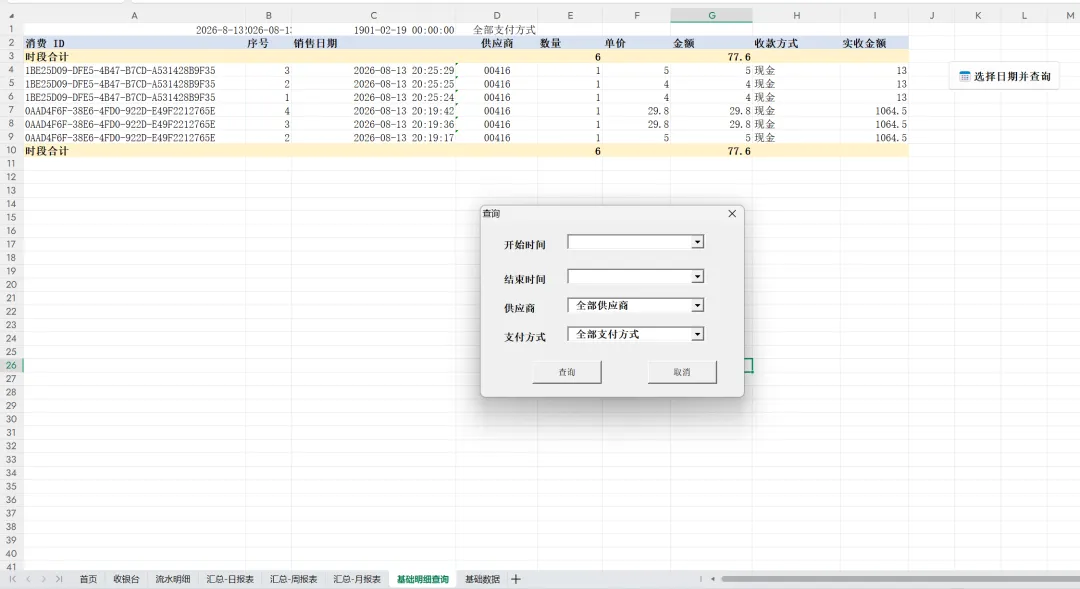
Task: Click the 查询 button in dialog
Action: click(567, 372)
